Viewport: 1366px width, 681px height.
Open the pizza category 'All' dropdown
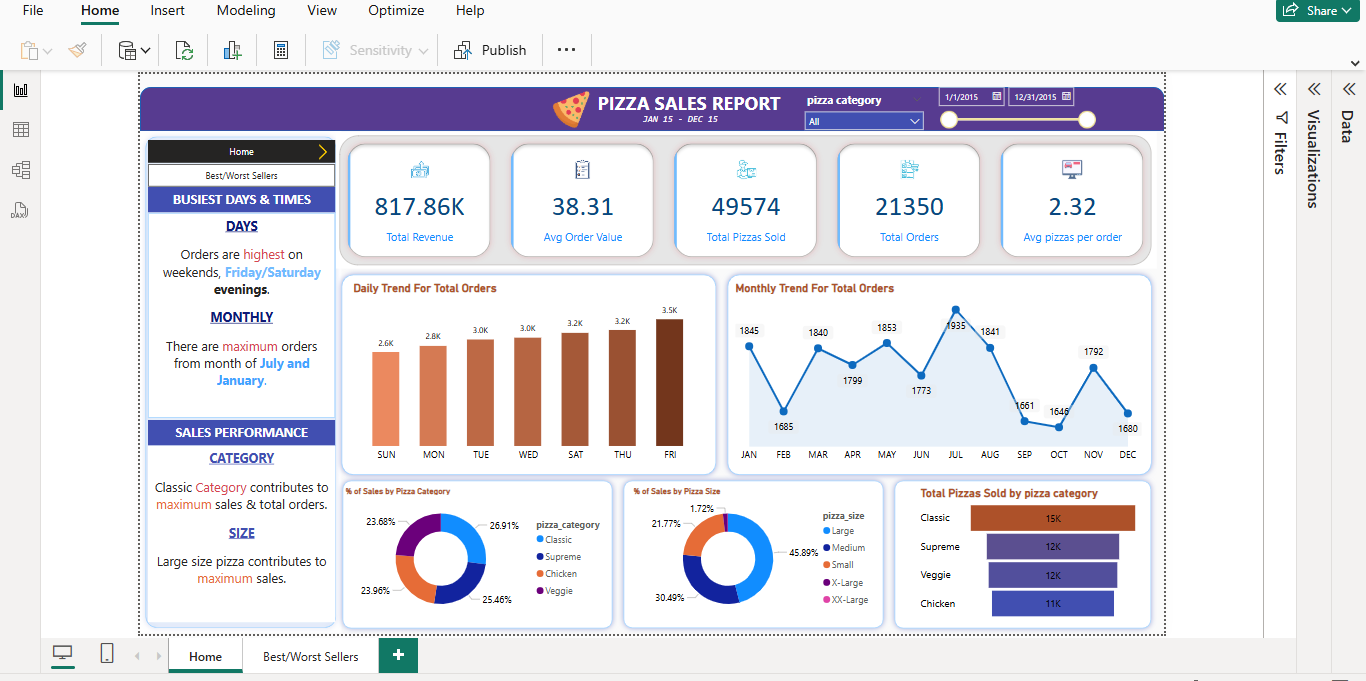click(x=864, y=121)
